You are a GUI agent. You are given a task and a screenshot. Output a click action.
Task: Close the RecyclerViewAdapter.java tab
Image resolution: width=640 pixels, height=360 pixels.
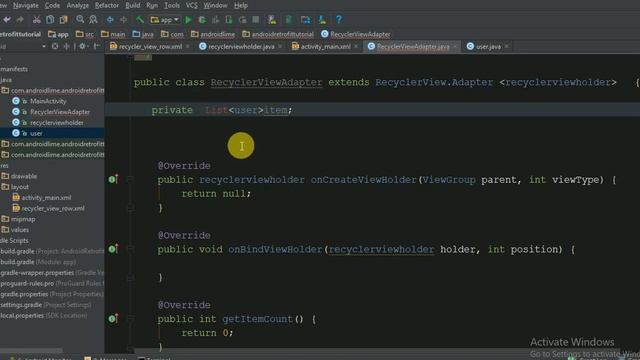click(x=455, y=47)
